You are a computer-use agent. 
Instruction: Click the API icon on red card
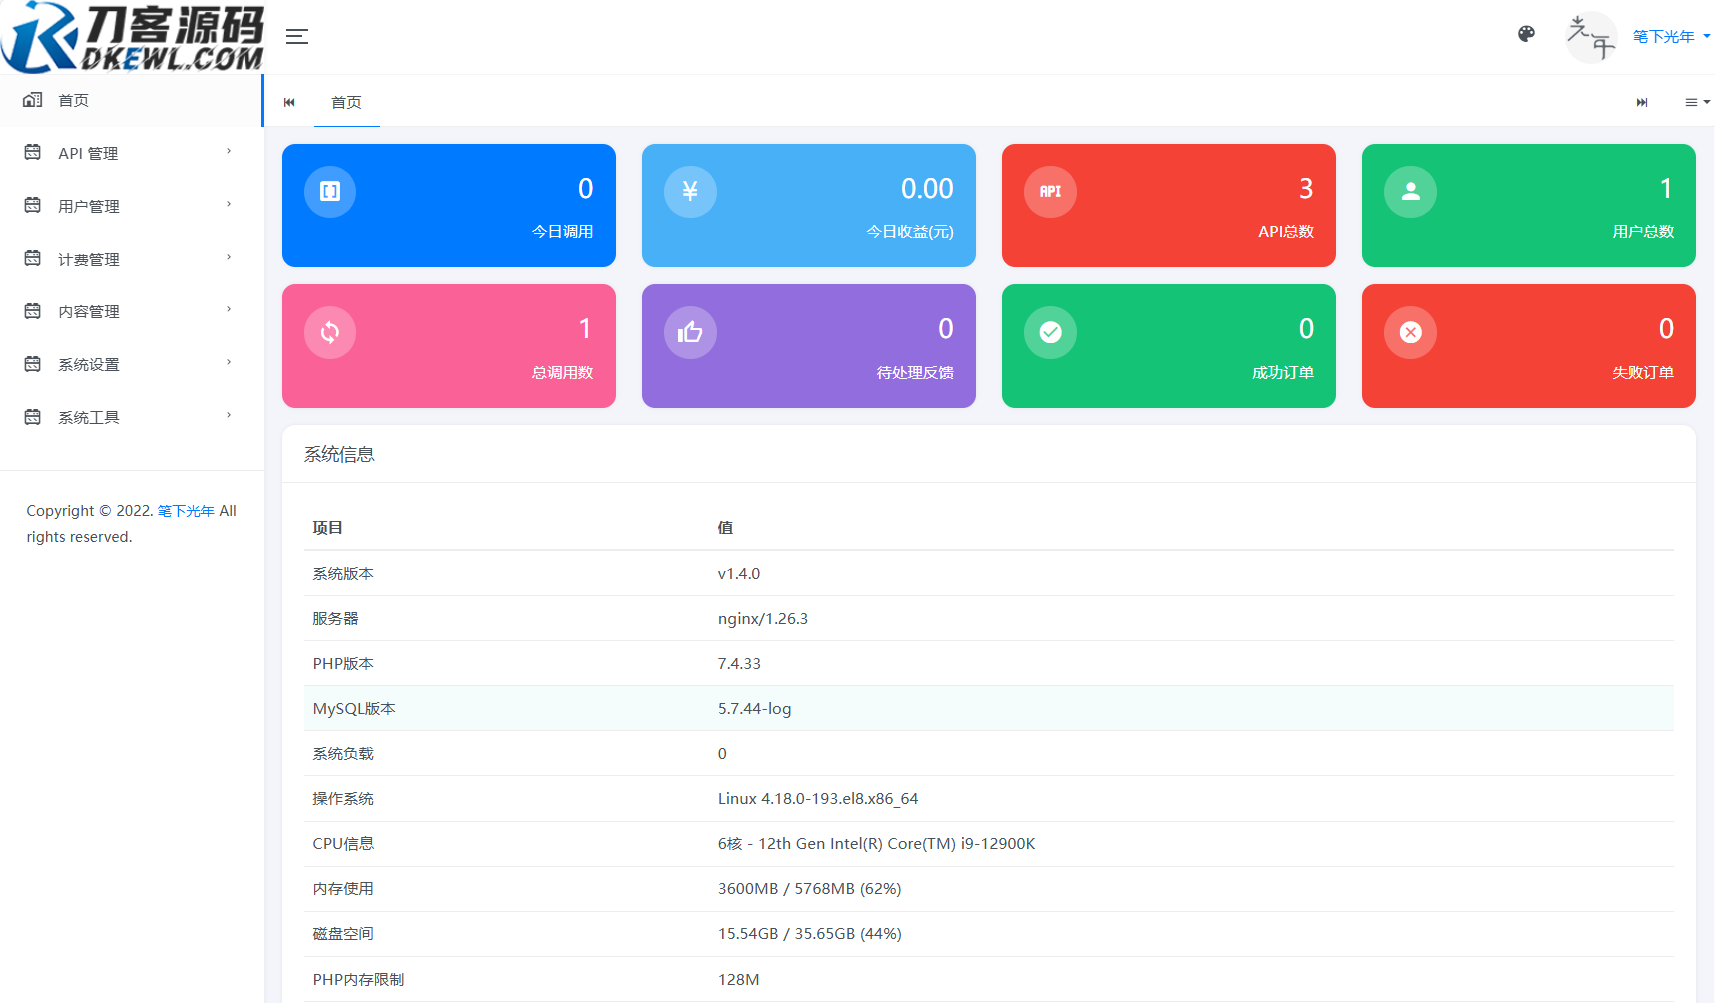tap(1050, 191)
